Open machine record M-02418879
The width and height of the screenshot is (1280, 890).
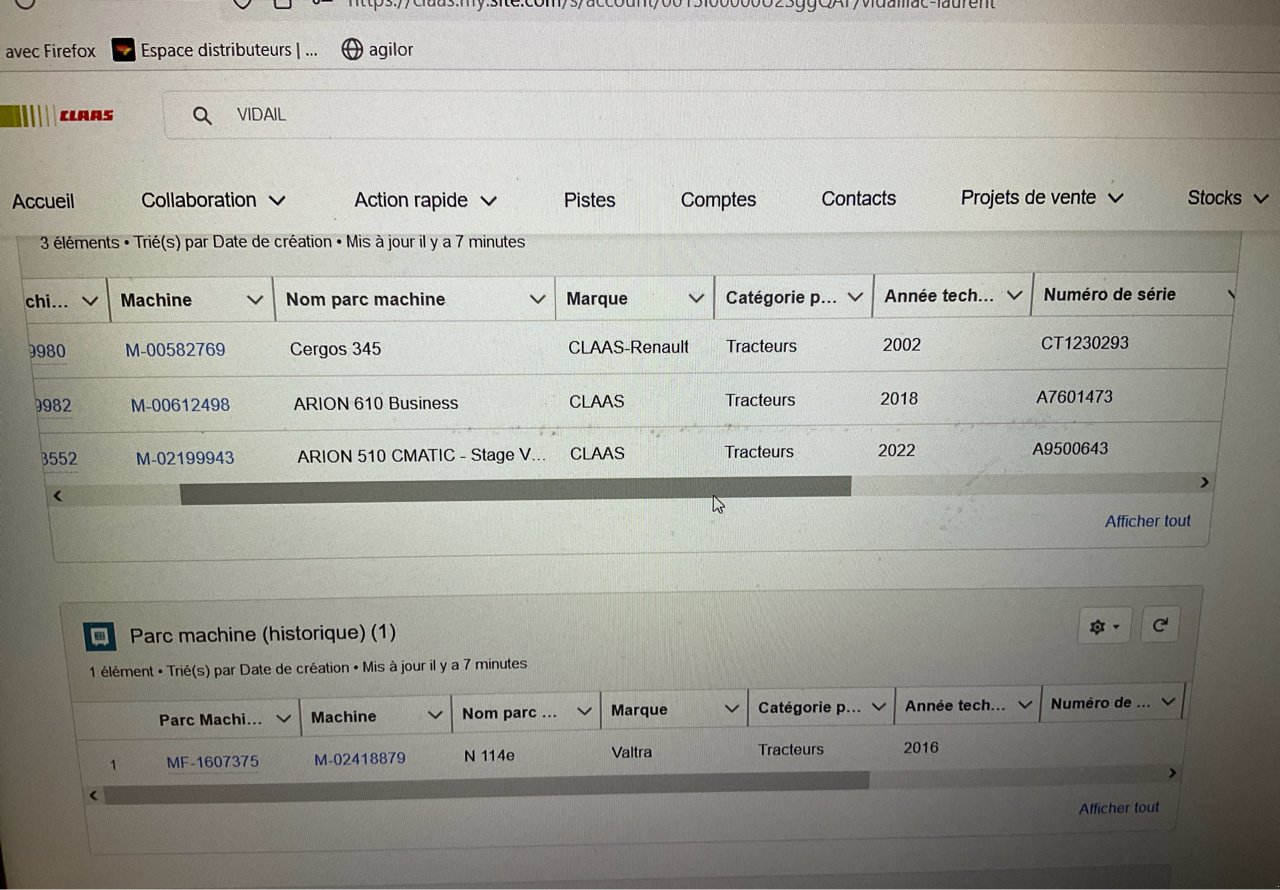coord(360,759)
